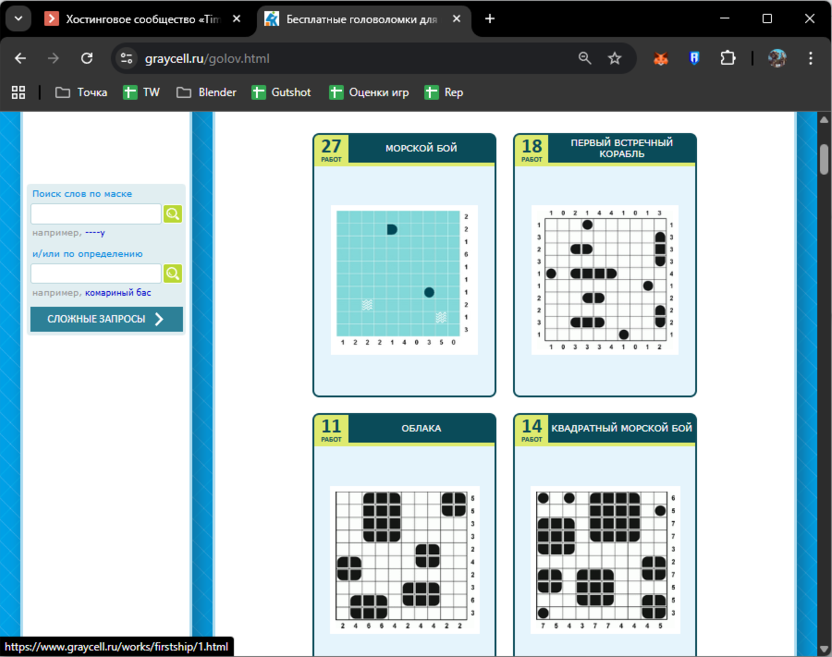Open the Первый встречный корабль thumbnail
Viewport: 832px width, 657px height.
click(x=605, y=280)
